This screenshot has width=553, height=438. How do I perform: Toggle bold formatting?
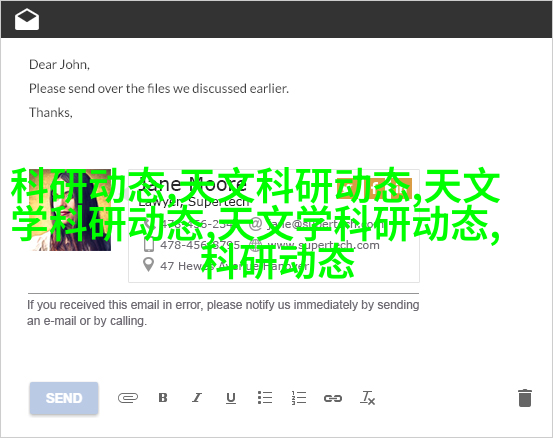pyautogui.click(x=163, y=398)
